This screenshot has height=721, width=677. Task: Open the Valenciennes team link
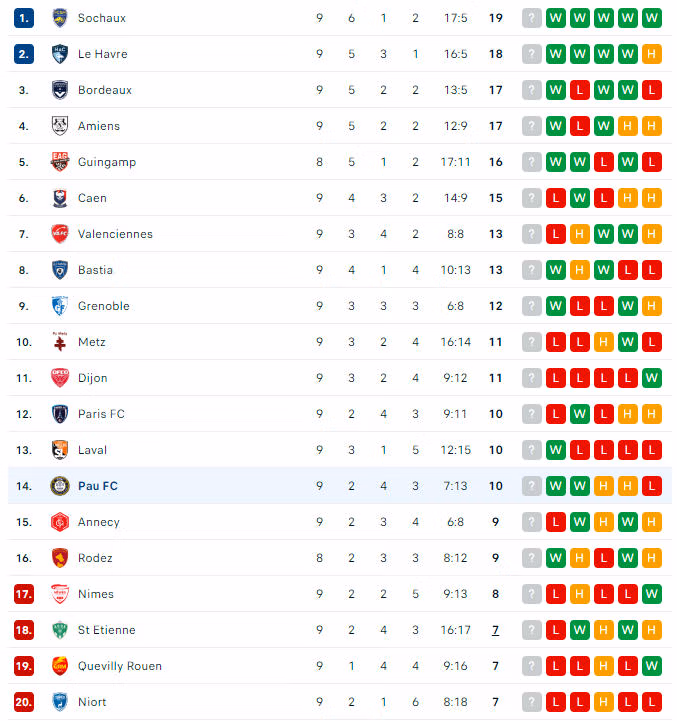[115, 234]
